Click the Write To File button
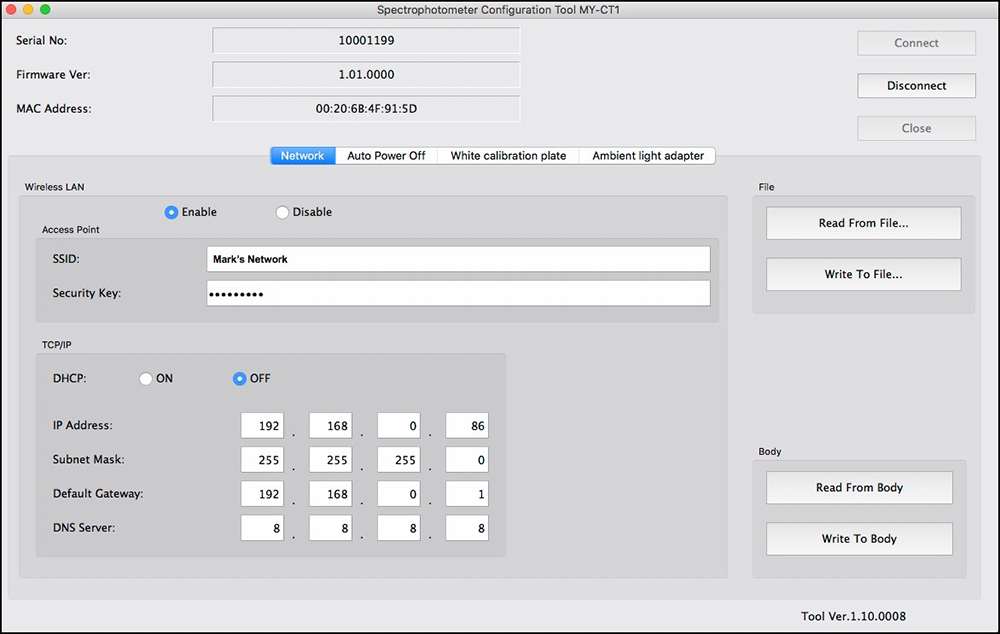Viewport: 1000px width, 634px height. click(x=863, y=274)
